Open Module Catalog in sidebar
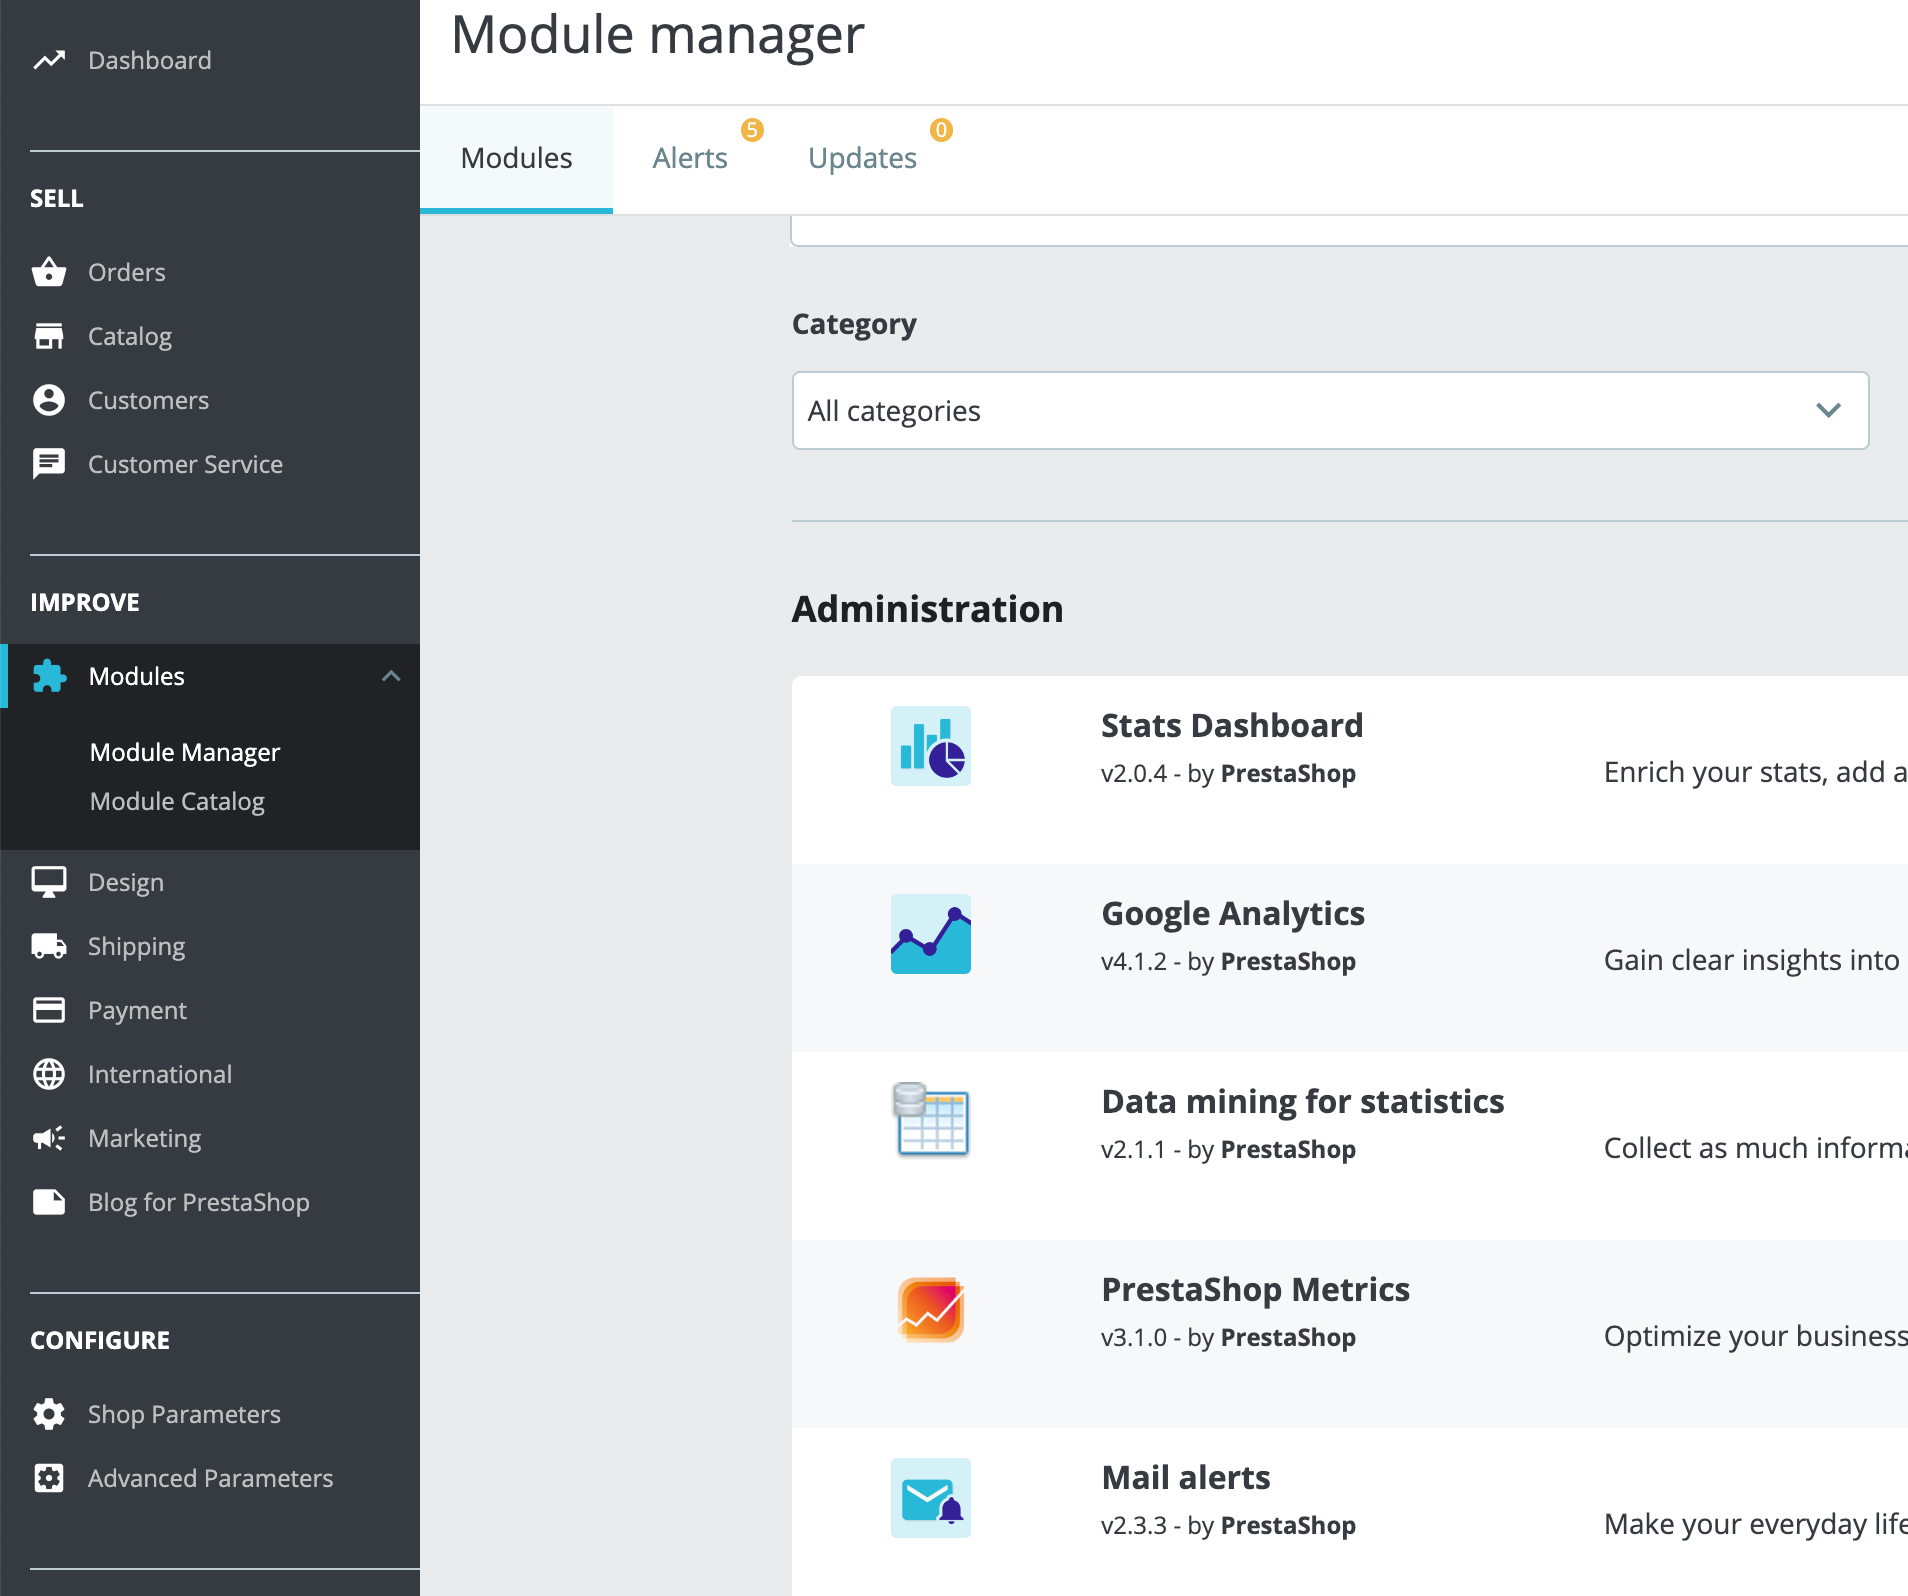 [177, 802]
